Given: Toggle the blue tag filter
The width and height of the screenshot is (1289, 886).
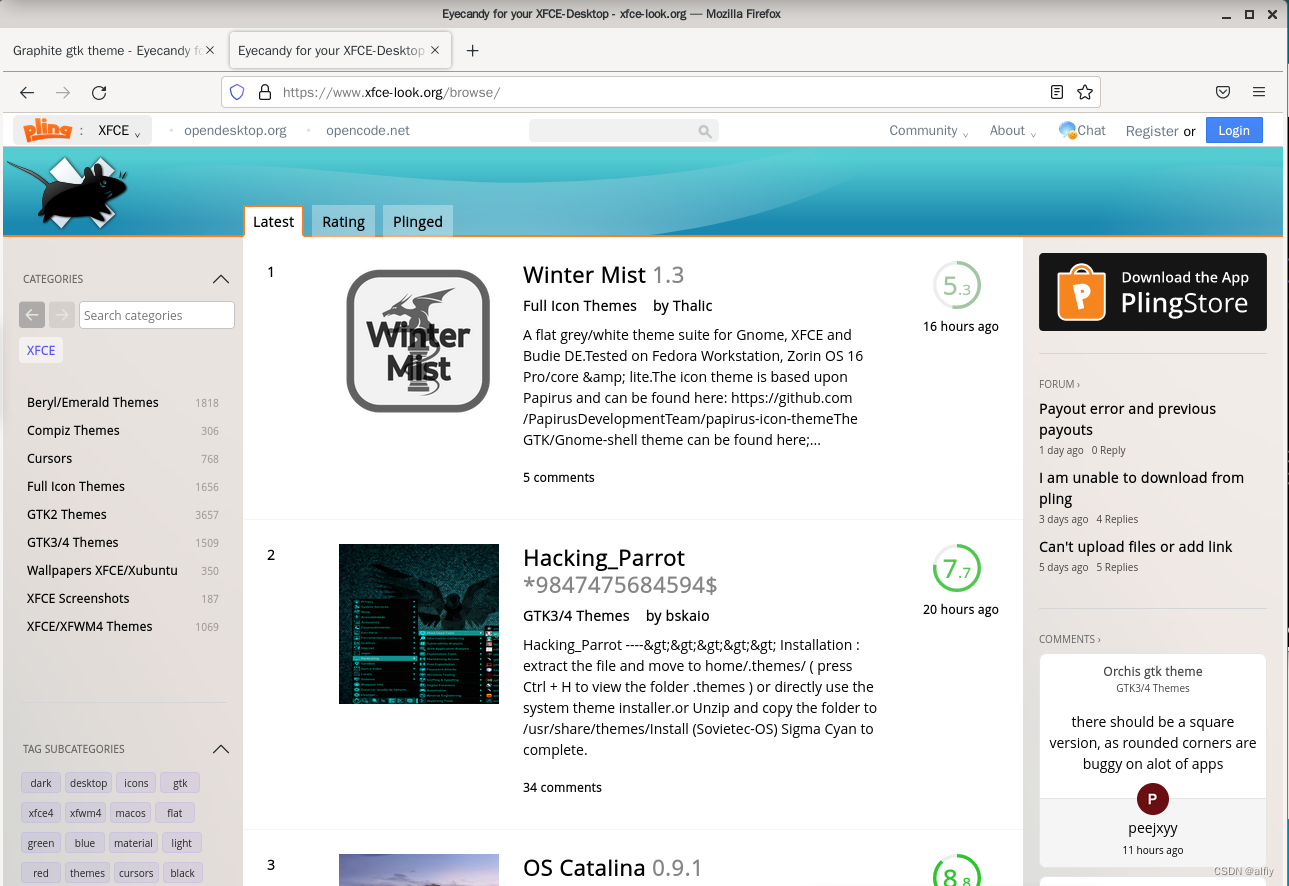Looking at the screenshot, I should 85,843.
